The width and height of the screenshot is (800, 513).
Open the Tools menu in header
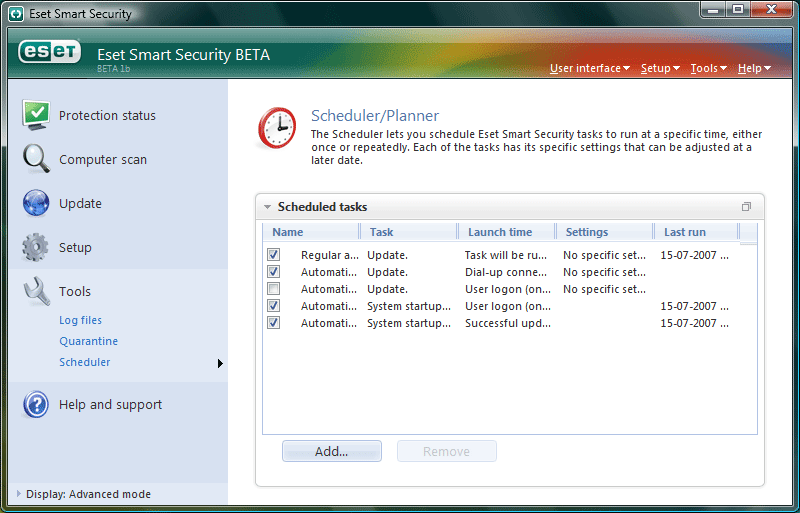coord(708,68)
